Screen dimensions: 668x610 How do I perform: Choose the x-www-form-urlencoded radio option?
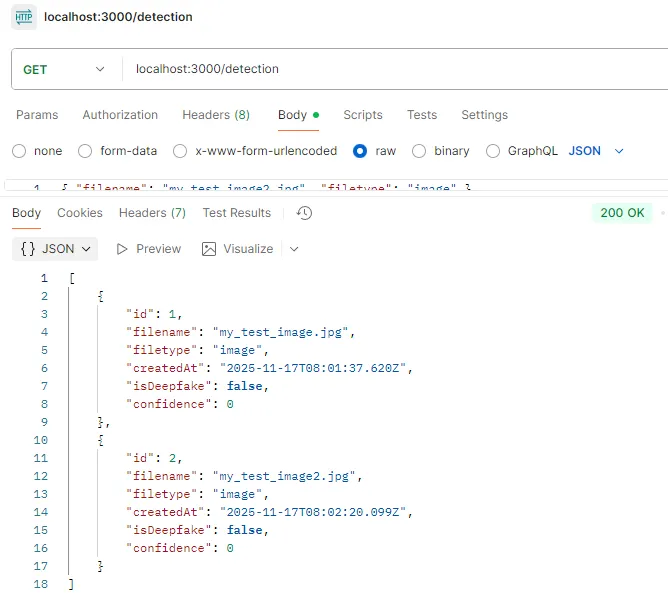[x=180, y=151]
